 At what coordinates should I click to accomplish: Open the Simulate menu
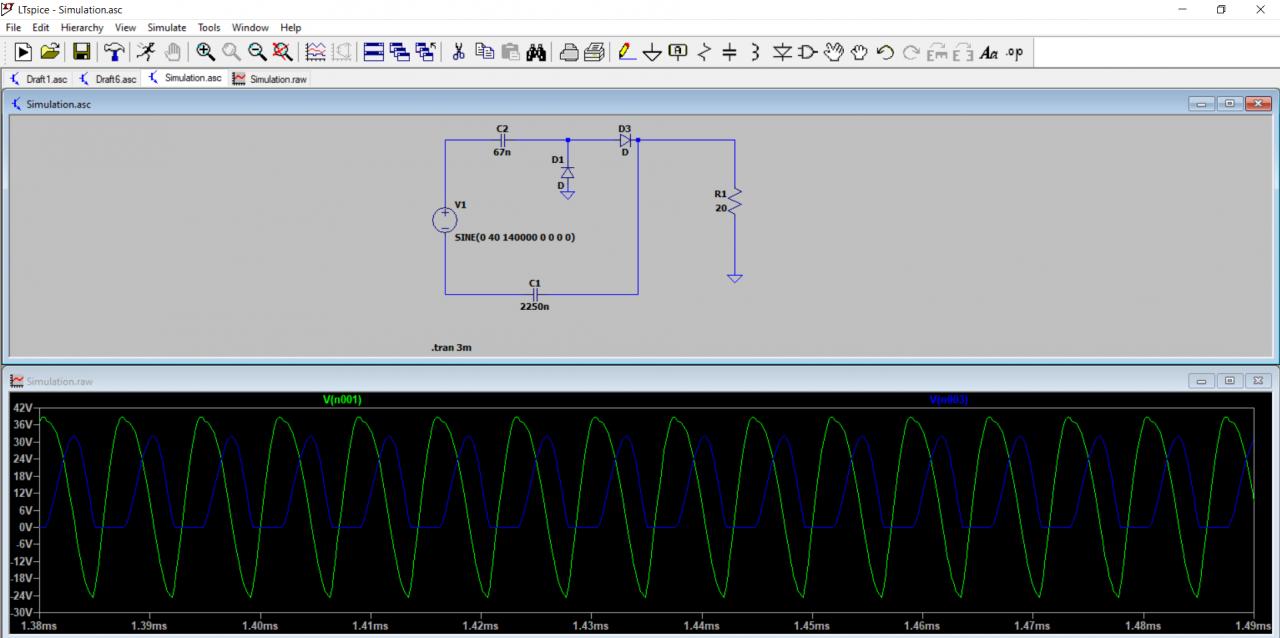point(166,28)
